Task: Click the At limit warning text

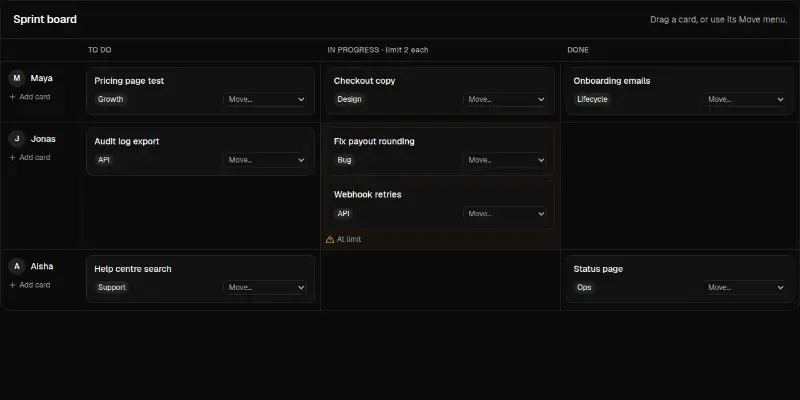Action: point(349,239)
